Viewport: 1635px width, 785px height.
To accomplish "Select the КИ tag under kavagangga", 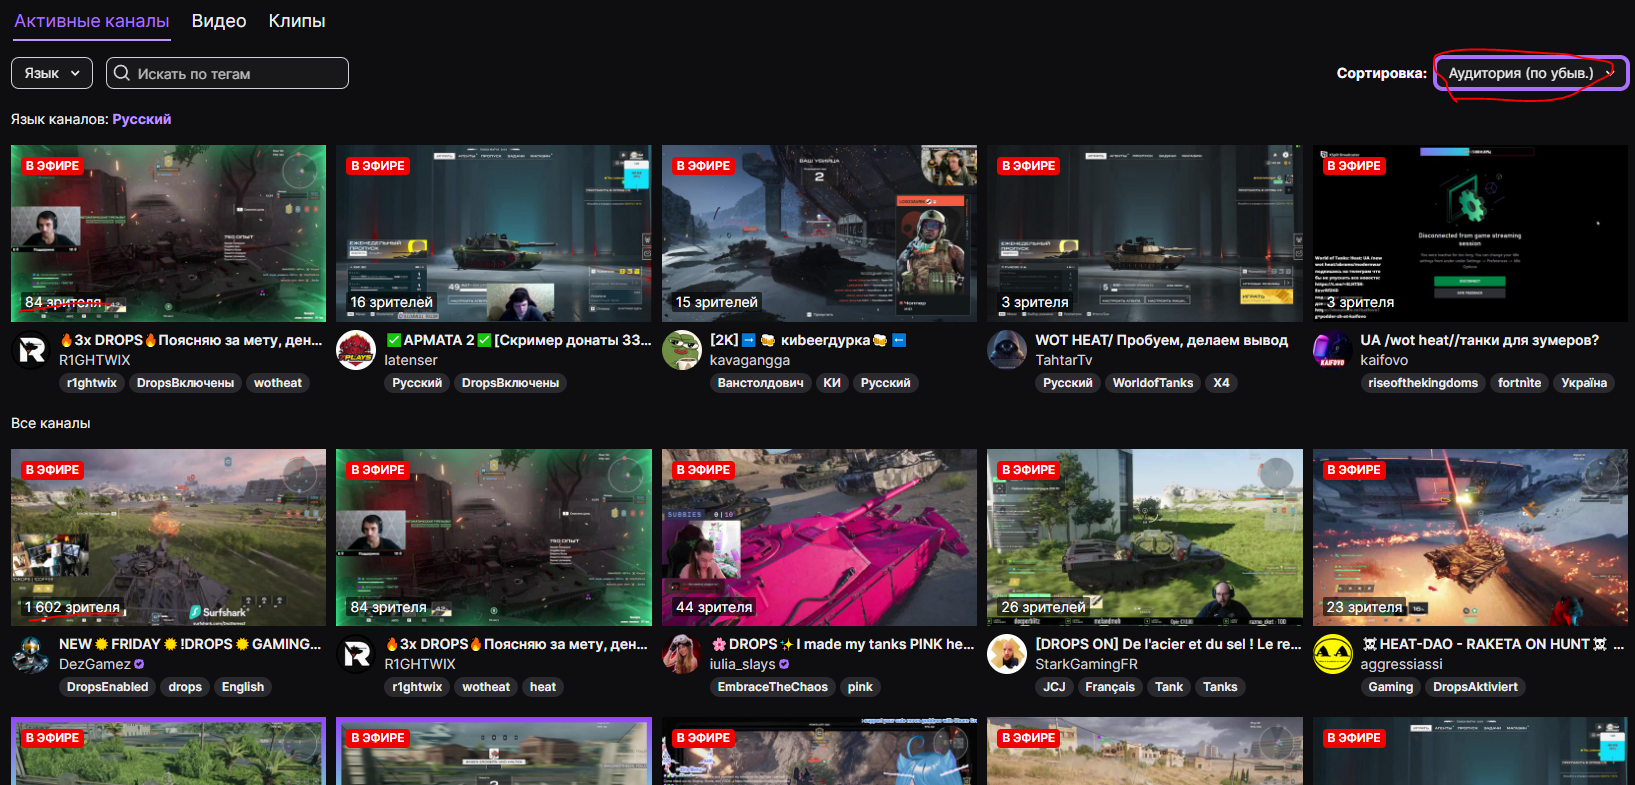I will (x=832, y=383).
